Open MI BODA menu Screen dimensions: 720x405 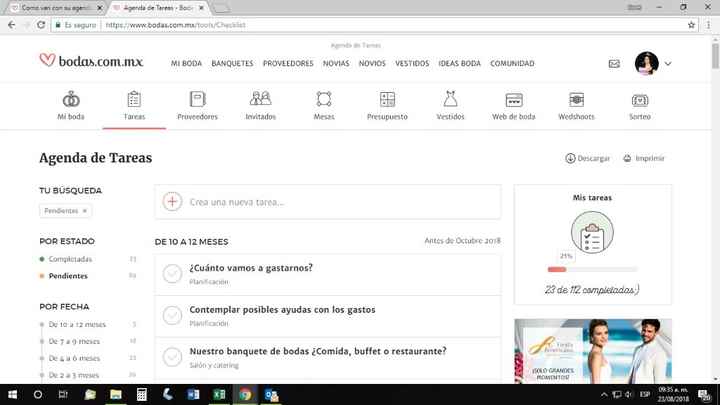pos(186,63)
